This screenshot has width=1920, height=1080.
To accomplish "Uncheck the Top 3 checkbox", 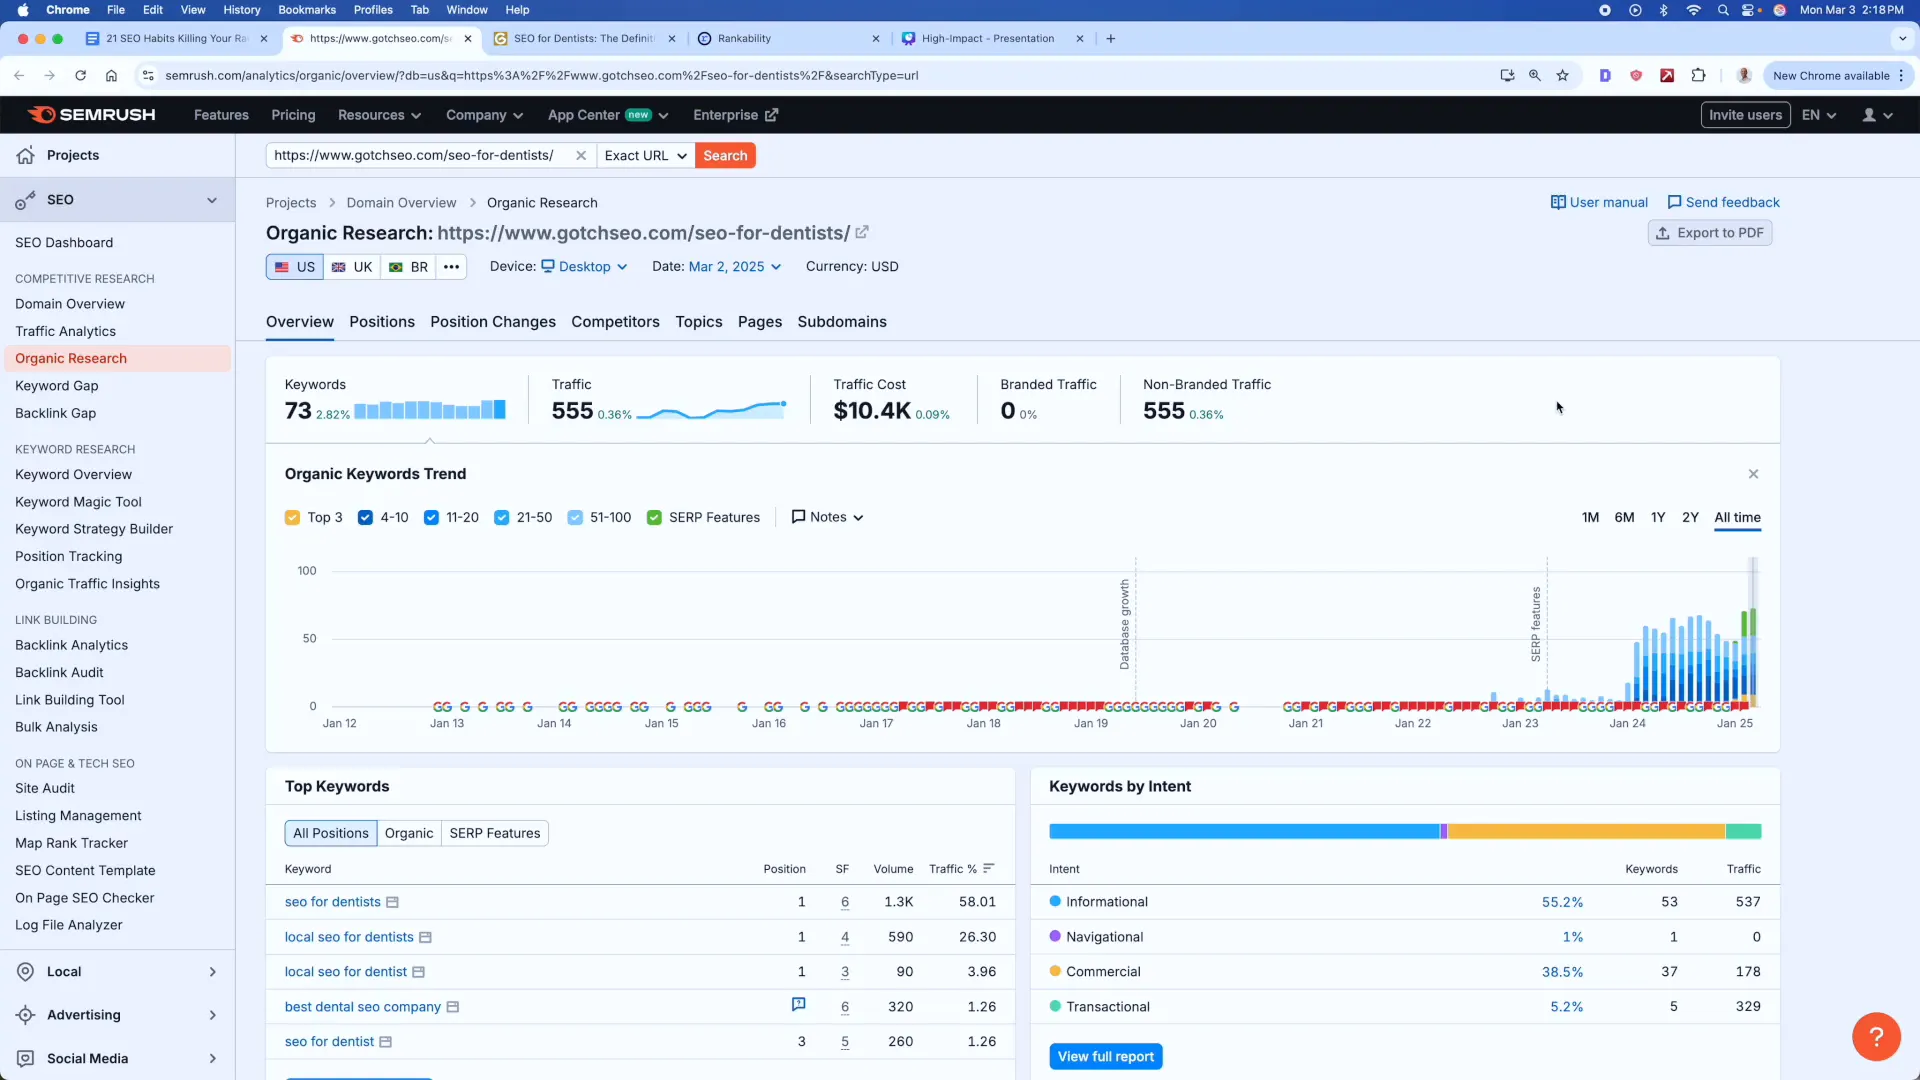I will [292, 518].
